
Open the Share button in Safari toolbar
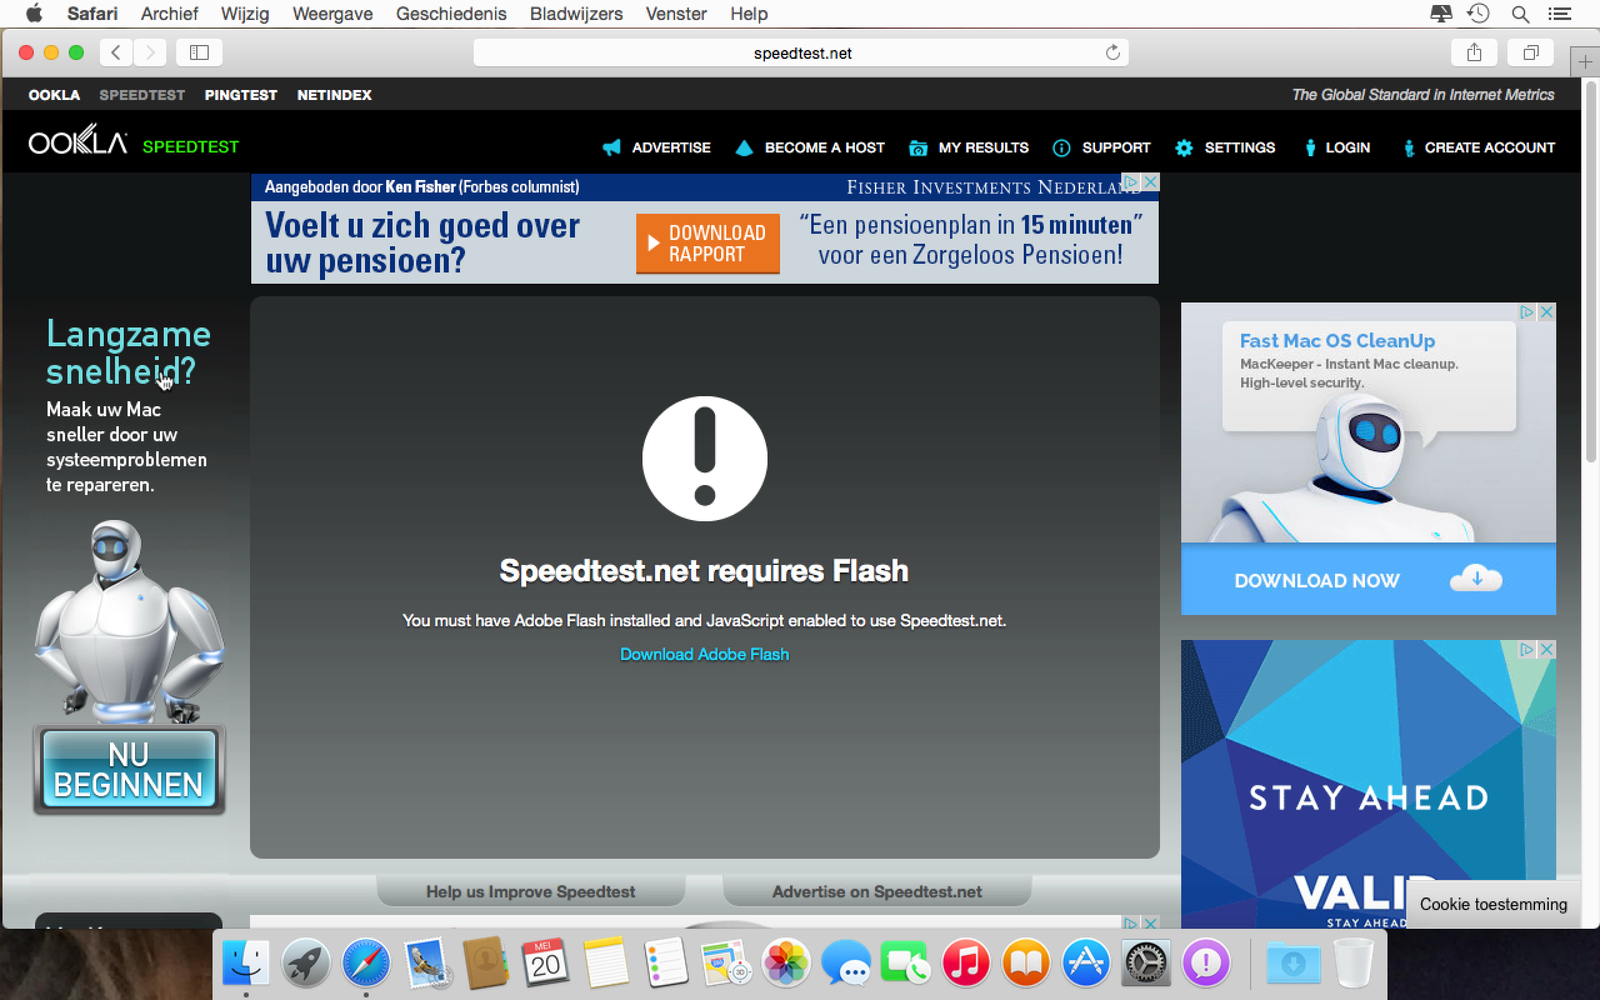coord(1474,52)
